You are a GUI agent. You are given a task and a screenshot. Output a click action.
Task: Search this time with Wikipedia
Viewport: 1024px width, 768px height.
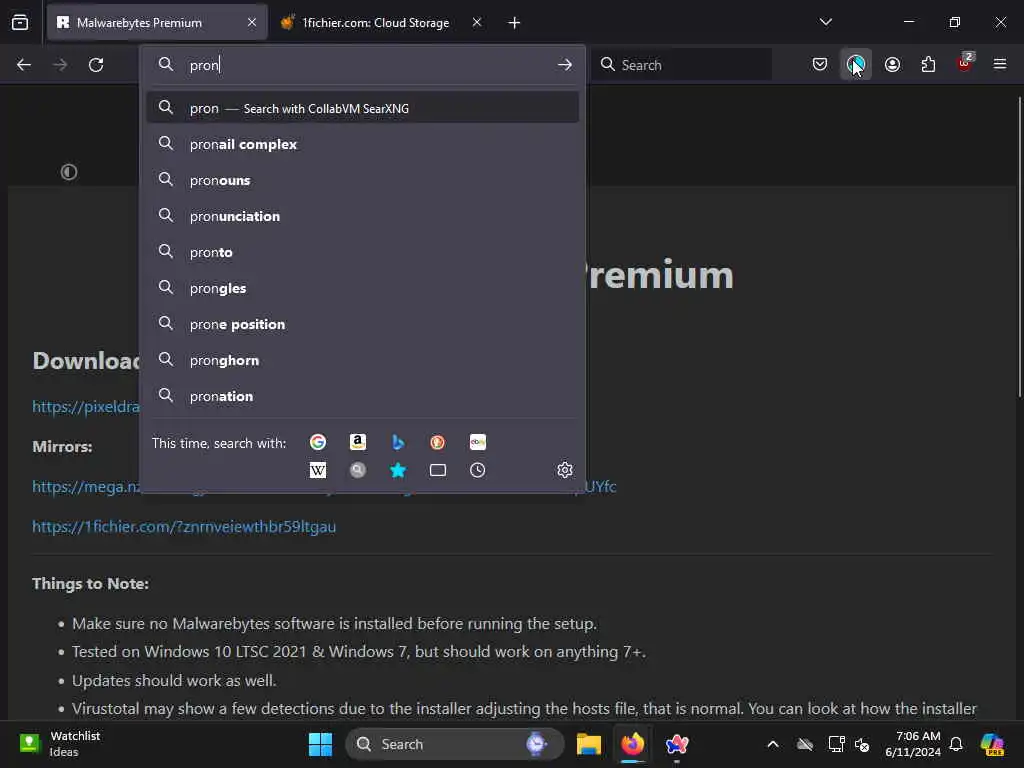pos(318,470)
